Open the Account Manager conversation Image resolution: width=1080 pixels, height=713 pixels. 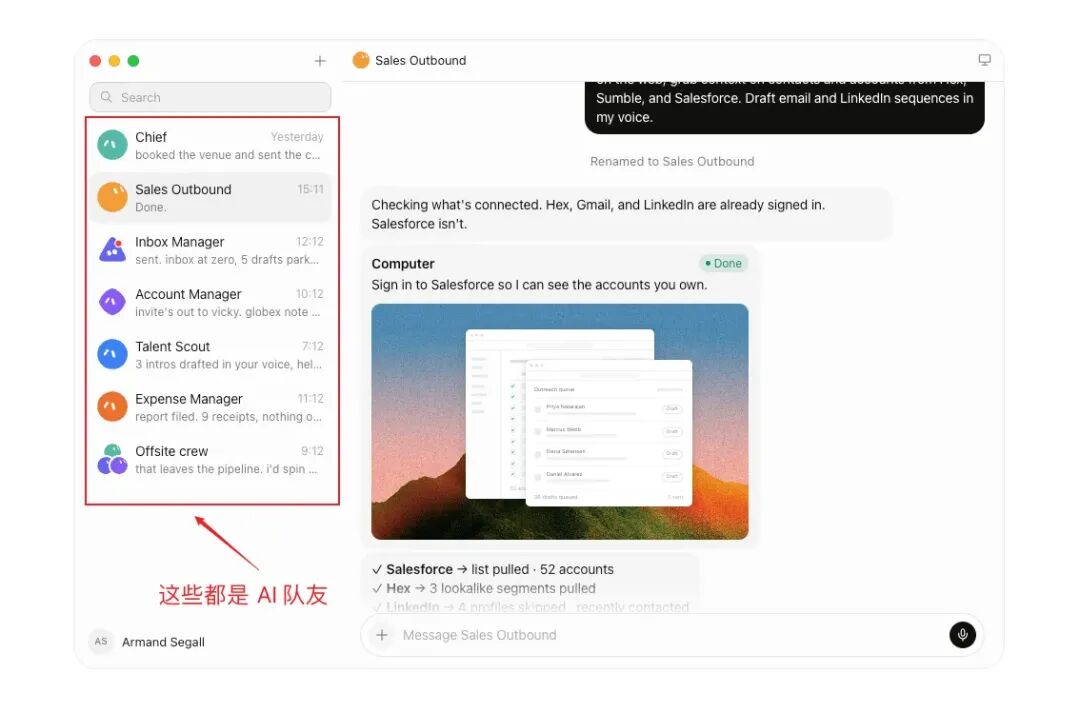pos(211,302)
